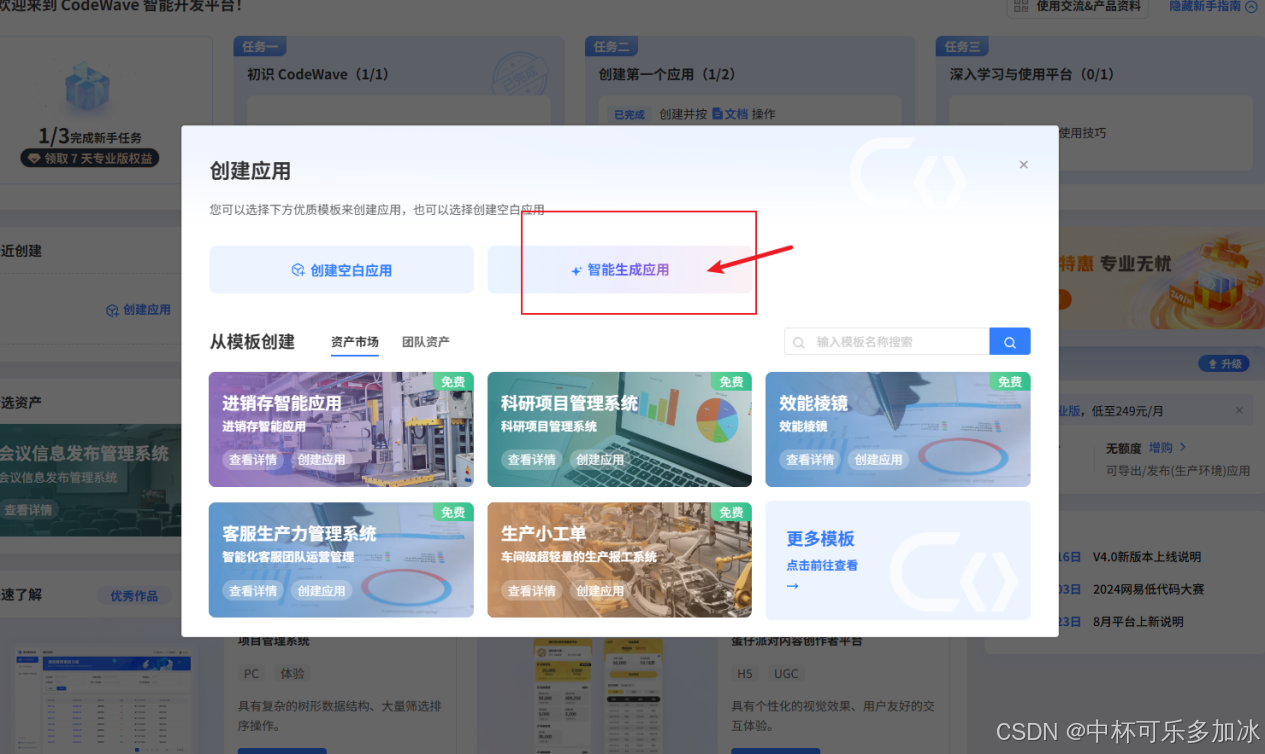
Task: Click 隐藏新手指南 in background page
Action: point(1213,6)
